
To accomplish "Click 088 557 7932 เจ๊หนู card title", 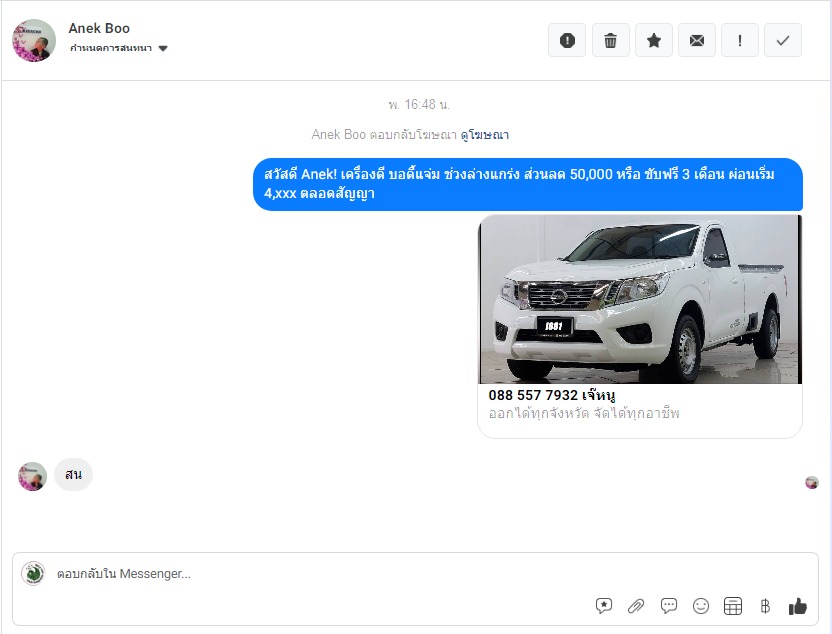I will coord(552,395).
